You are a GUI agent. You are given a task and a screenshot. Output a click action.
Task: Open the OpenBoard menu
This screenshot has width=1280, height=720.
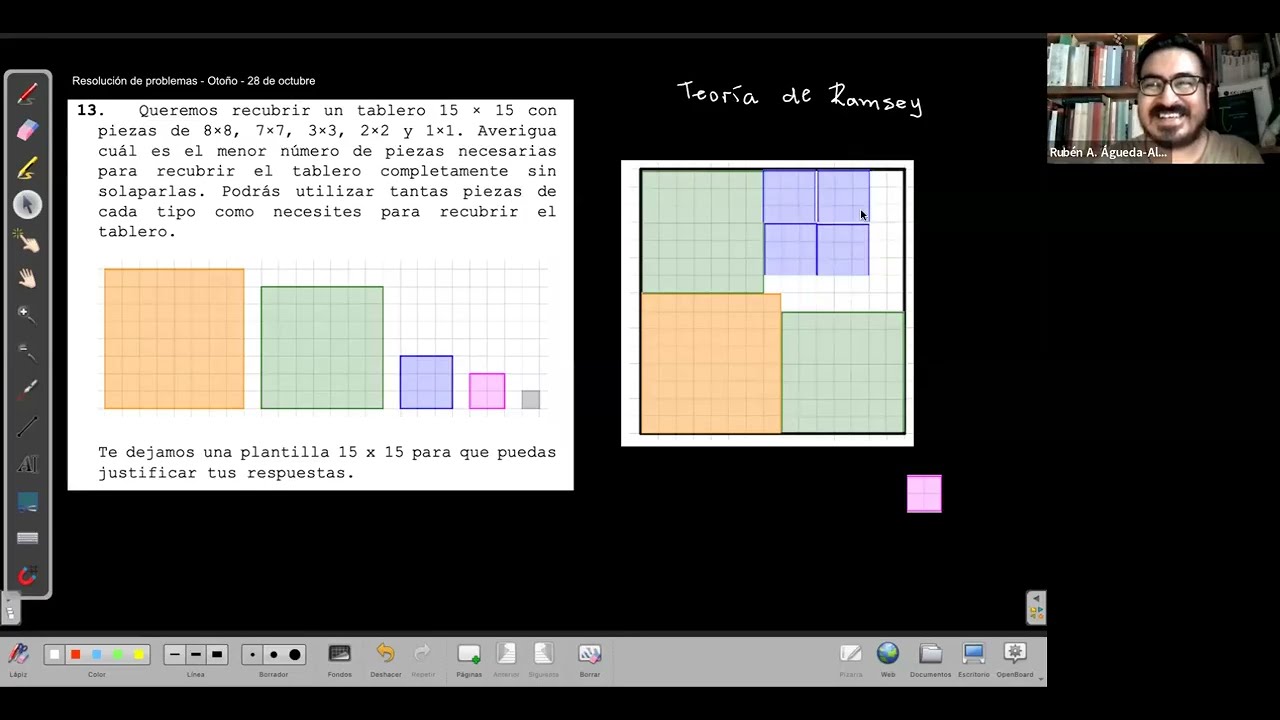click(1015, 659)
